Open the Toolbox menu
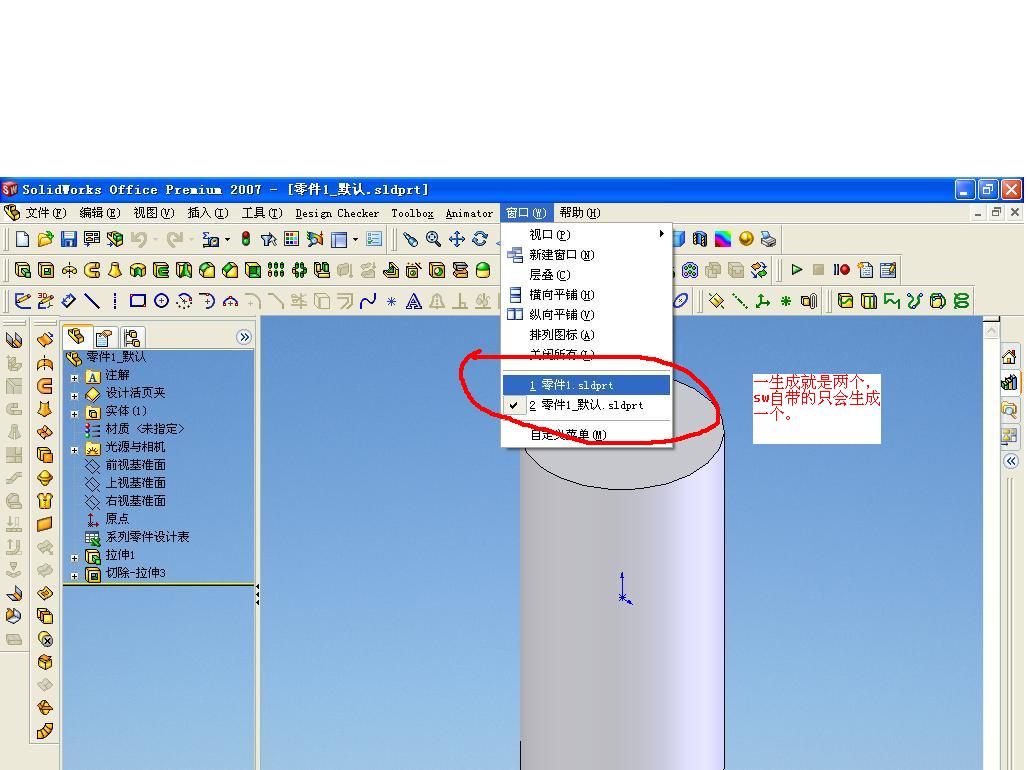This screenshot has height=770, width=1028. [412, 213]
